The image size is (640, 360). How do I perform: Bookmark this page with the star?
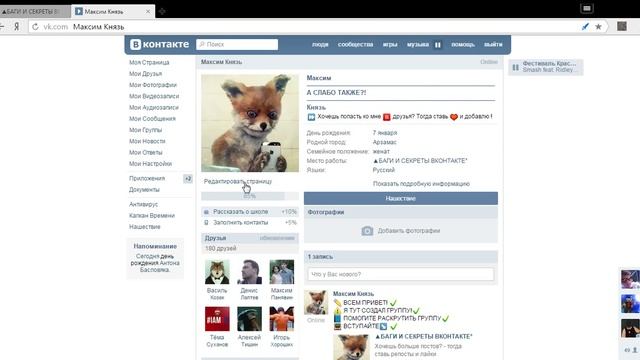[x=598, y=27]
